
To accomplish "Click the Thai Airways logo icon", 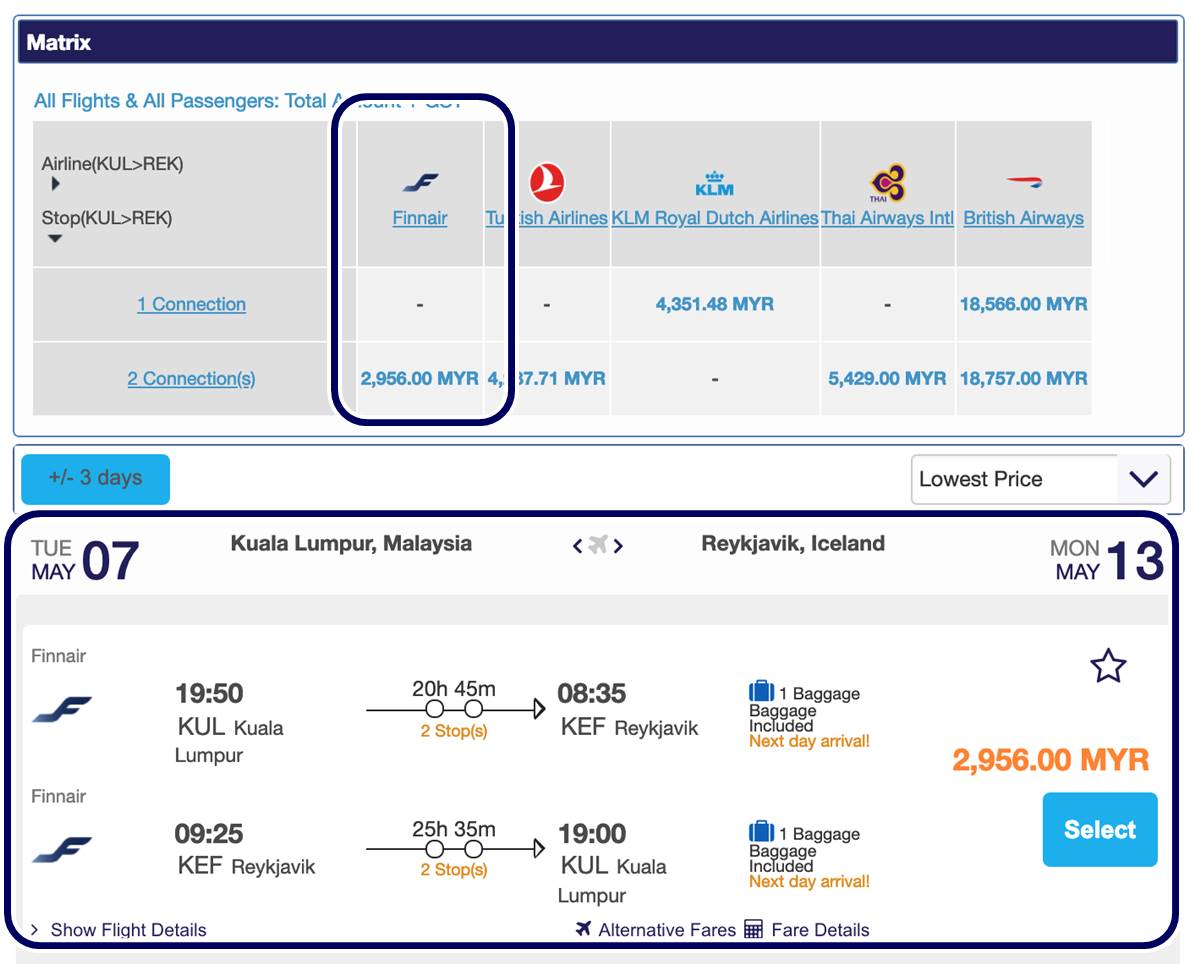I will [x=887, y=183].
